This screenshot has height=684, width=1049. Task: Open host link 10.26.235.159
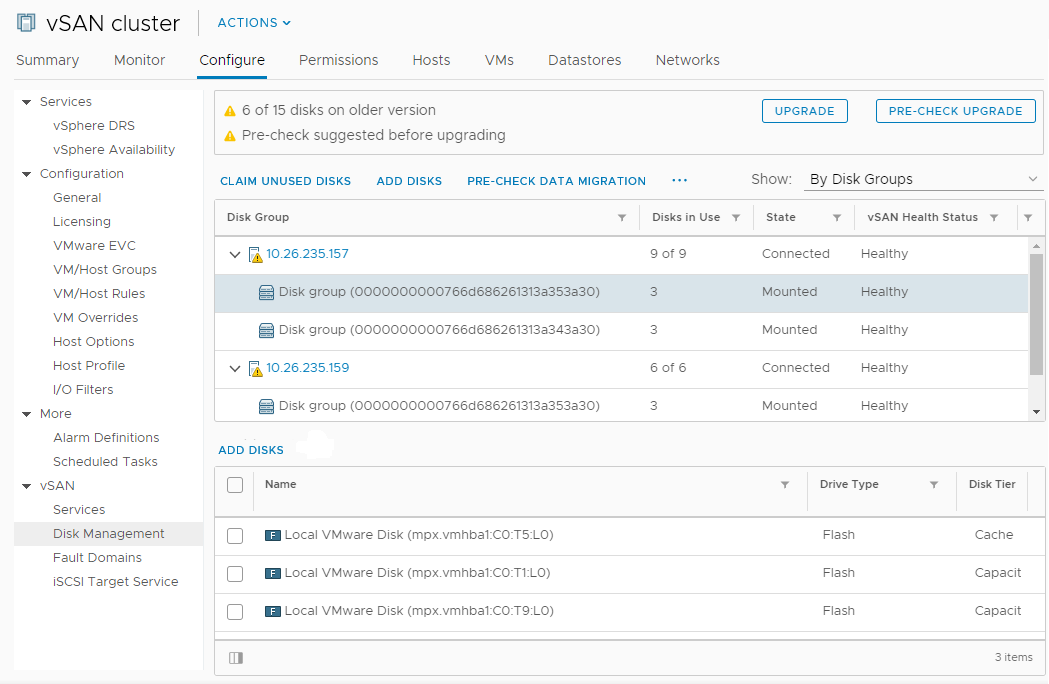click(x=308, y=367)
